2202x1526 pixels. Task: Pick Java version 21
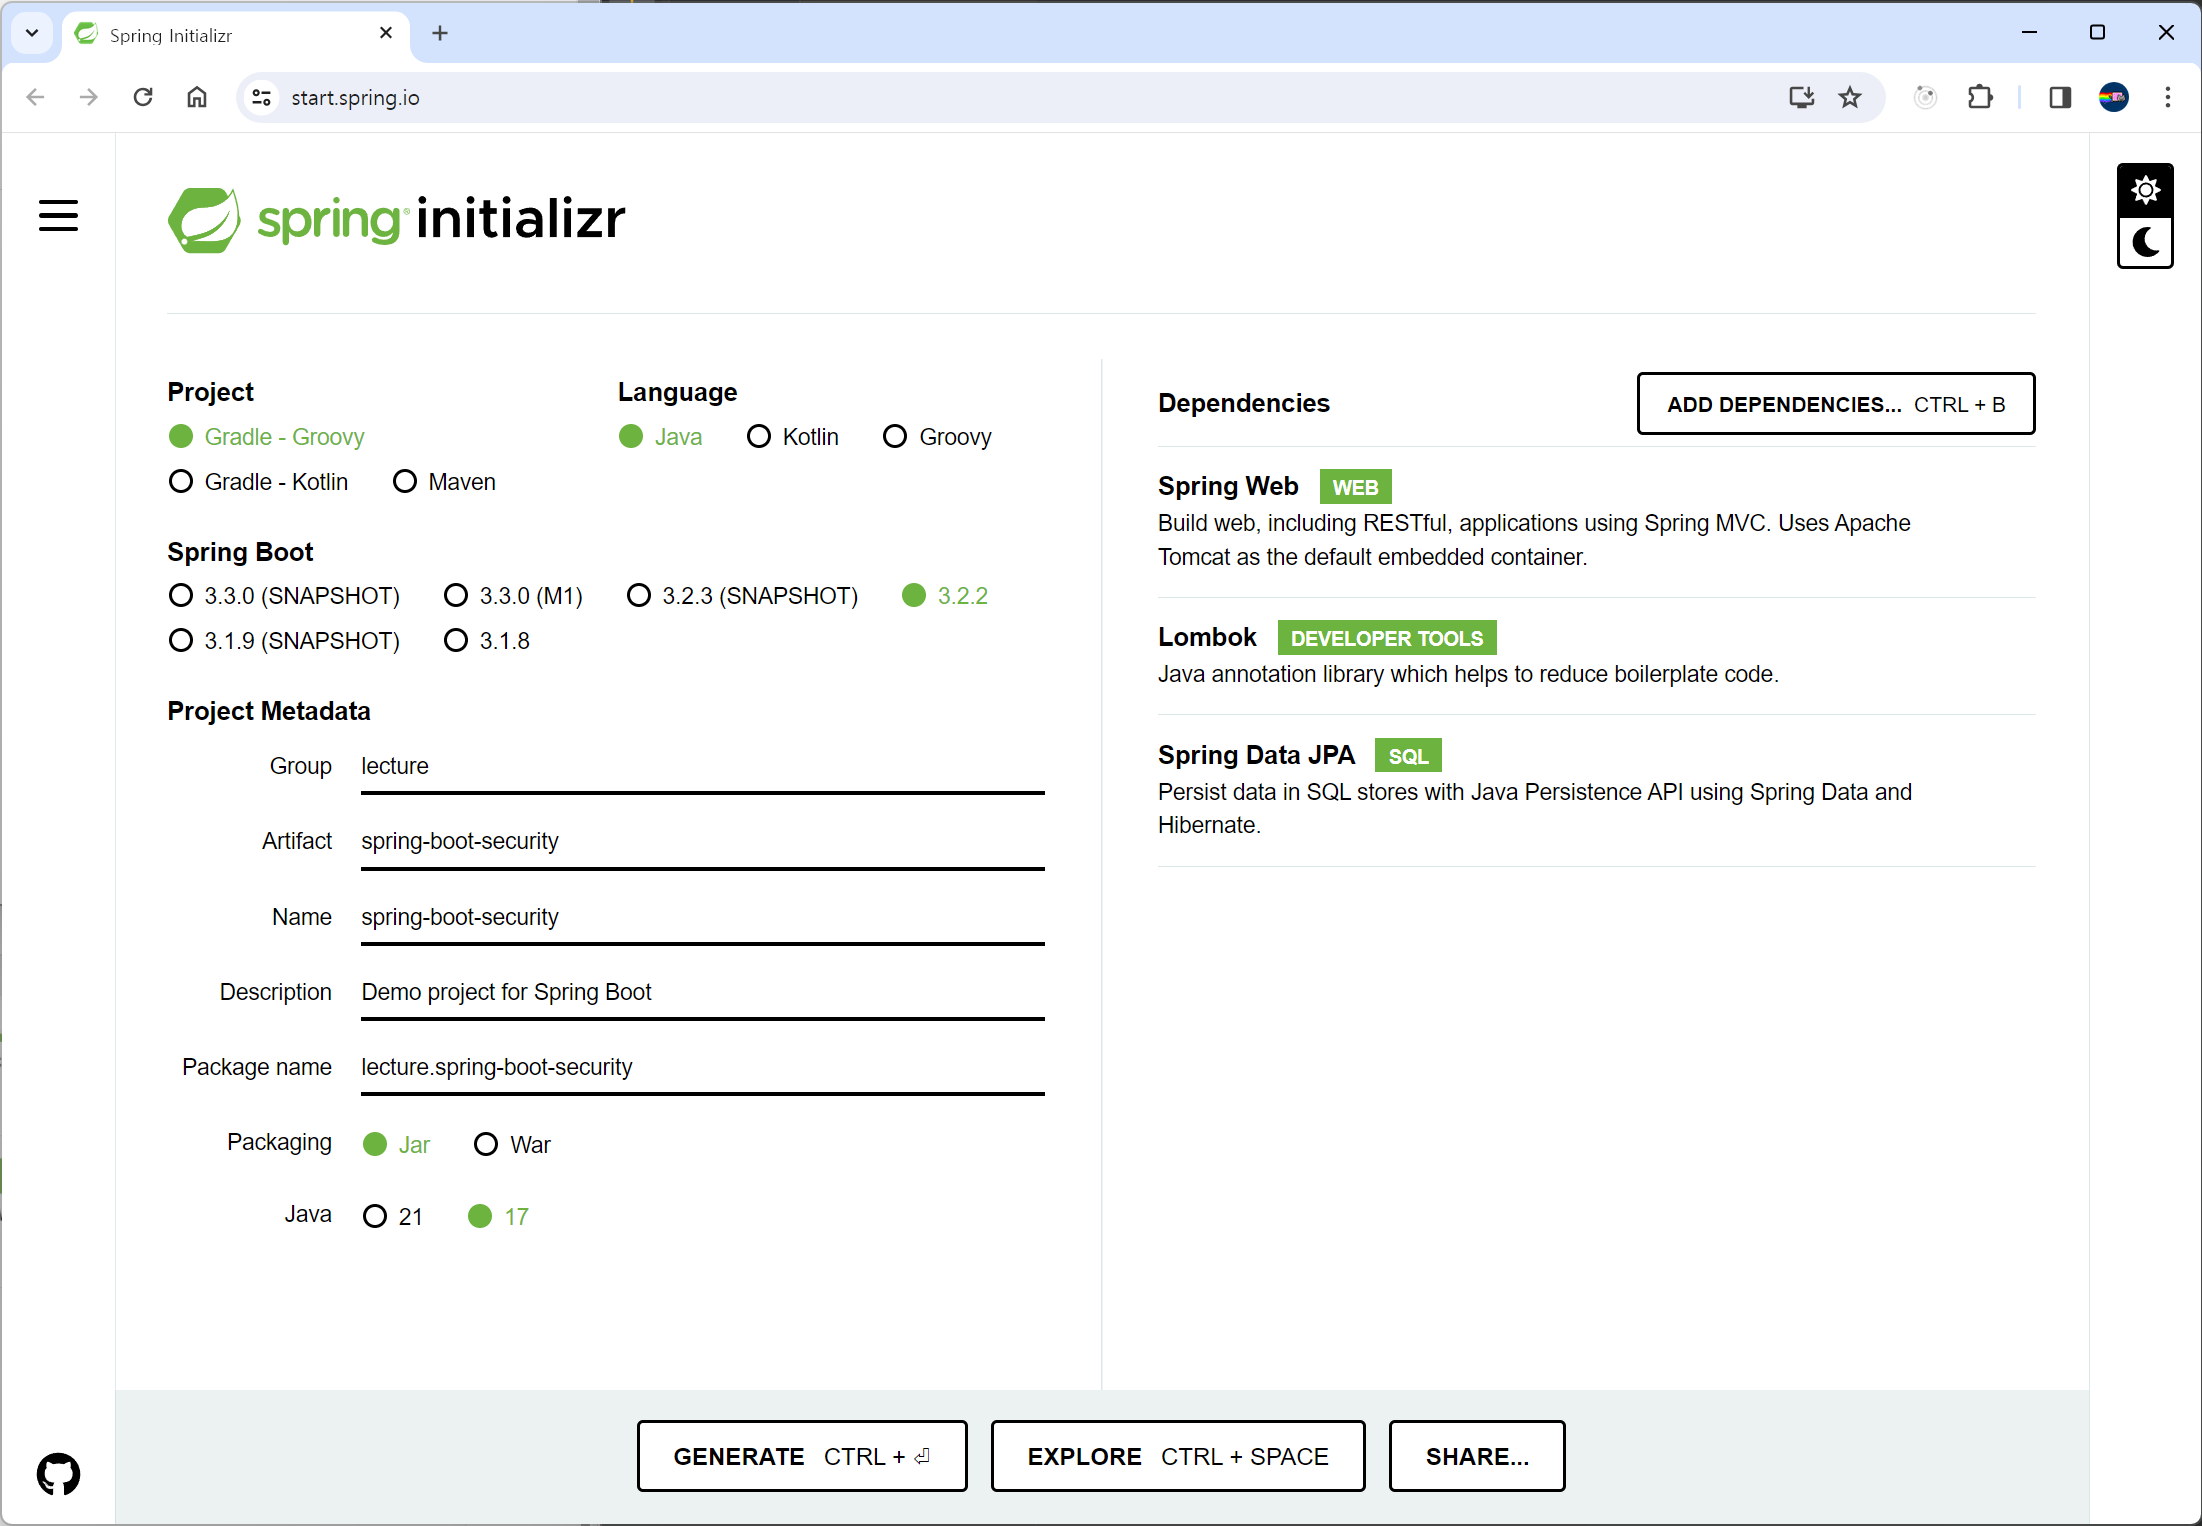(x=375, y=1216)
